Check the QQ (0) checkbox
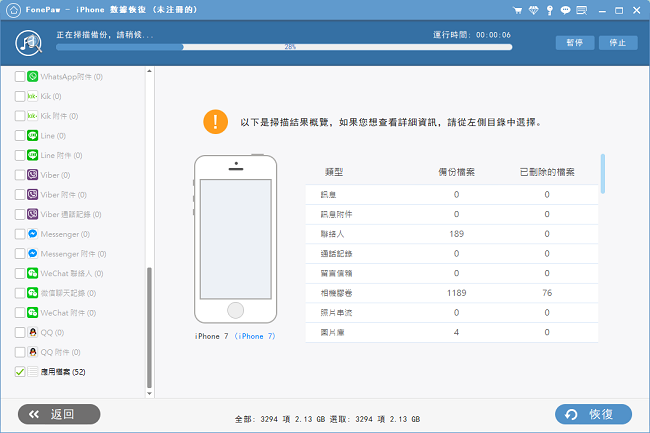650x433 pixels. pyautogui.click(x=19, y=332)
